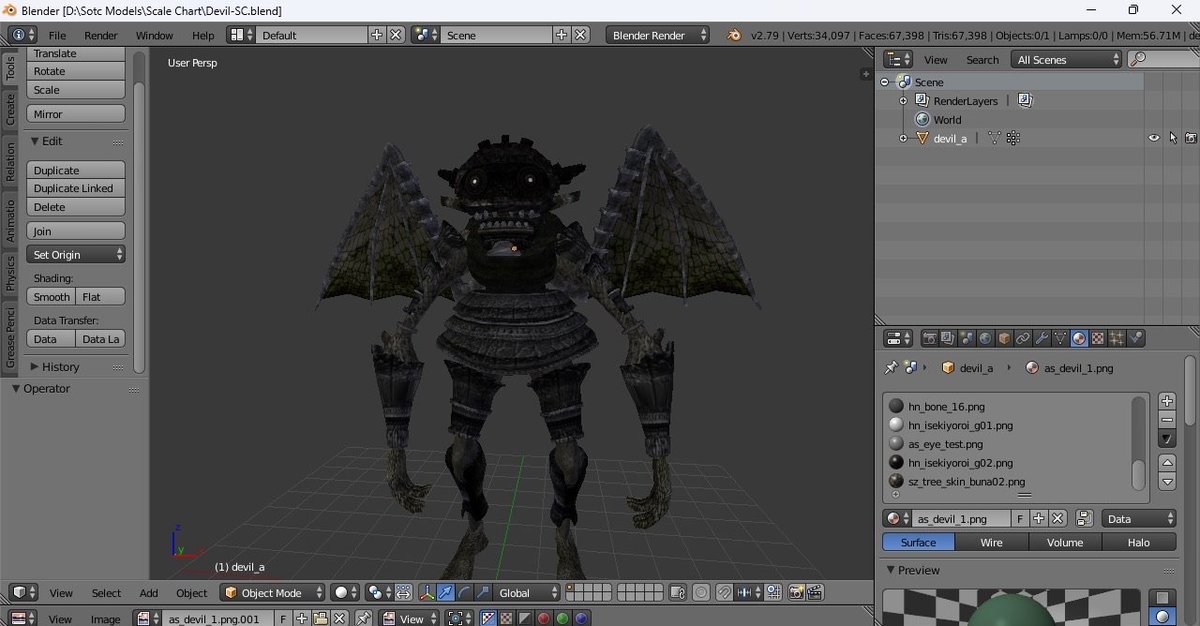1200x626 pixels.
Task: Open the Render menu
Action: pos(101,35)
